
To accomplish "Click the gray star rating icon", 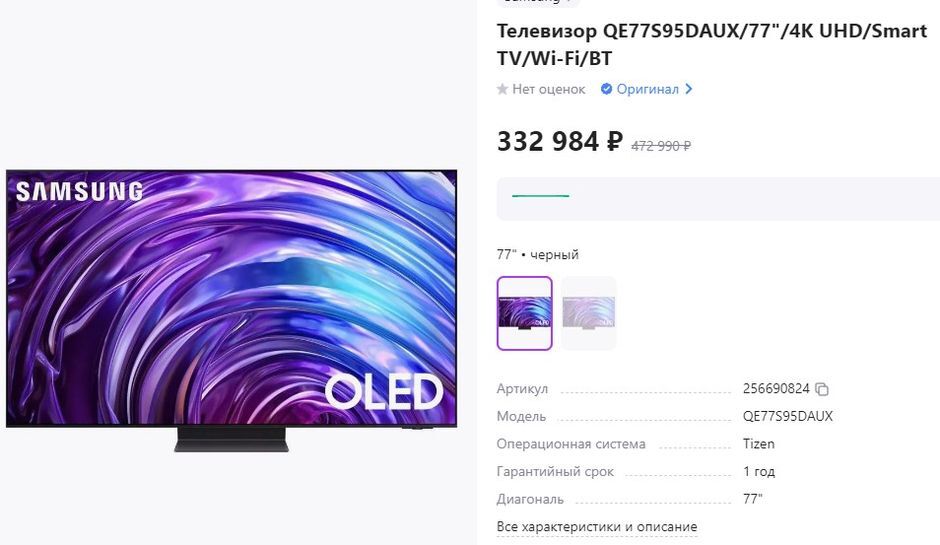I will coord(502,89).
